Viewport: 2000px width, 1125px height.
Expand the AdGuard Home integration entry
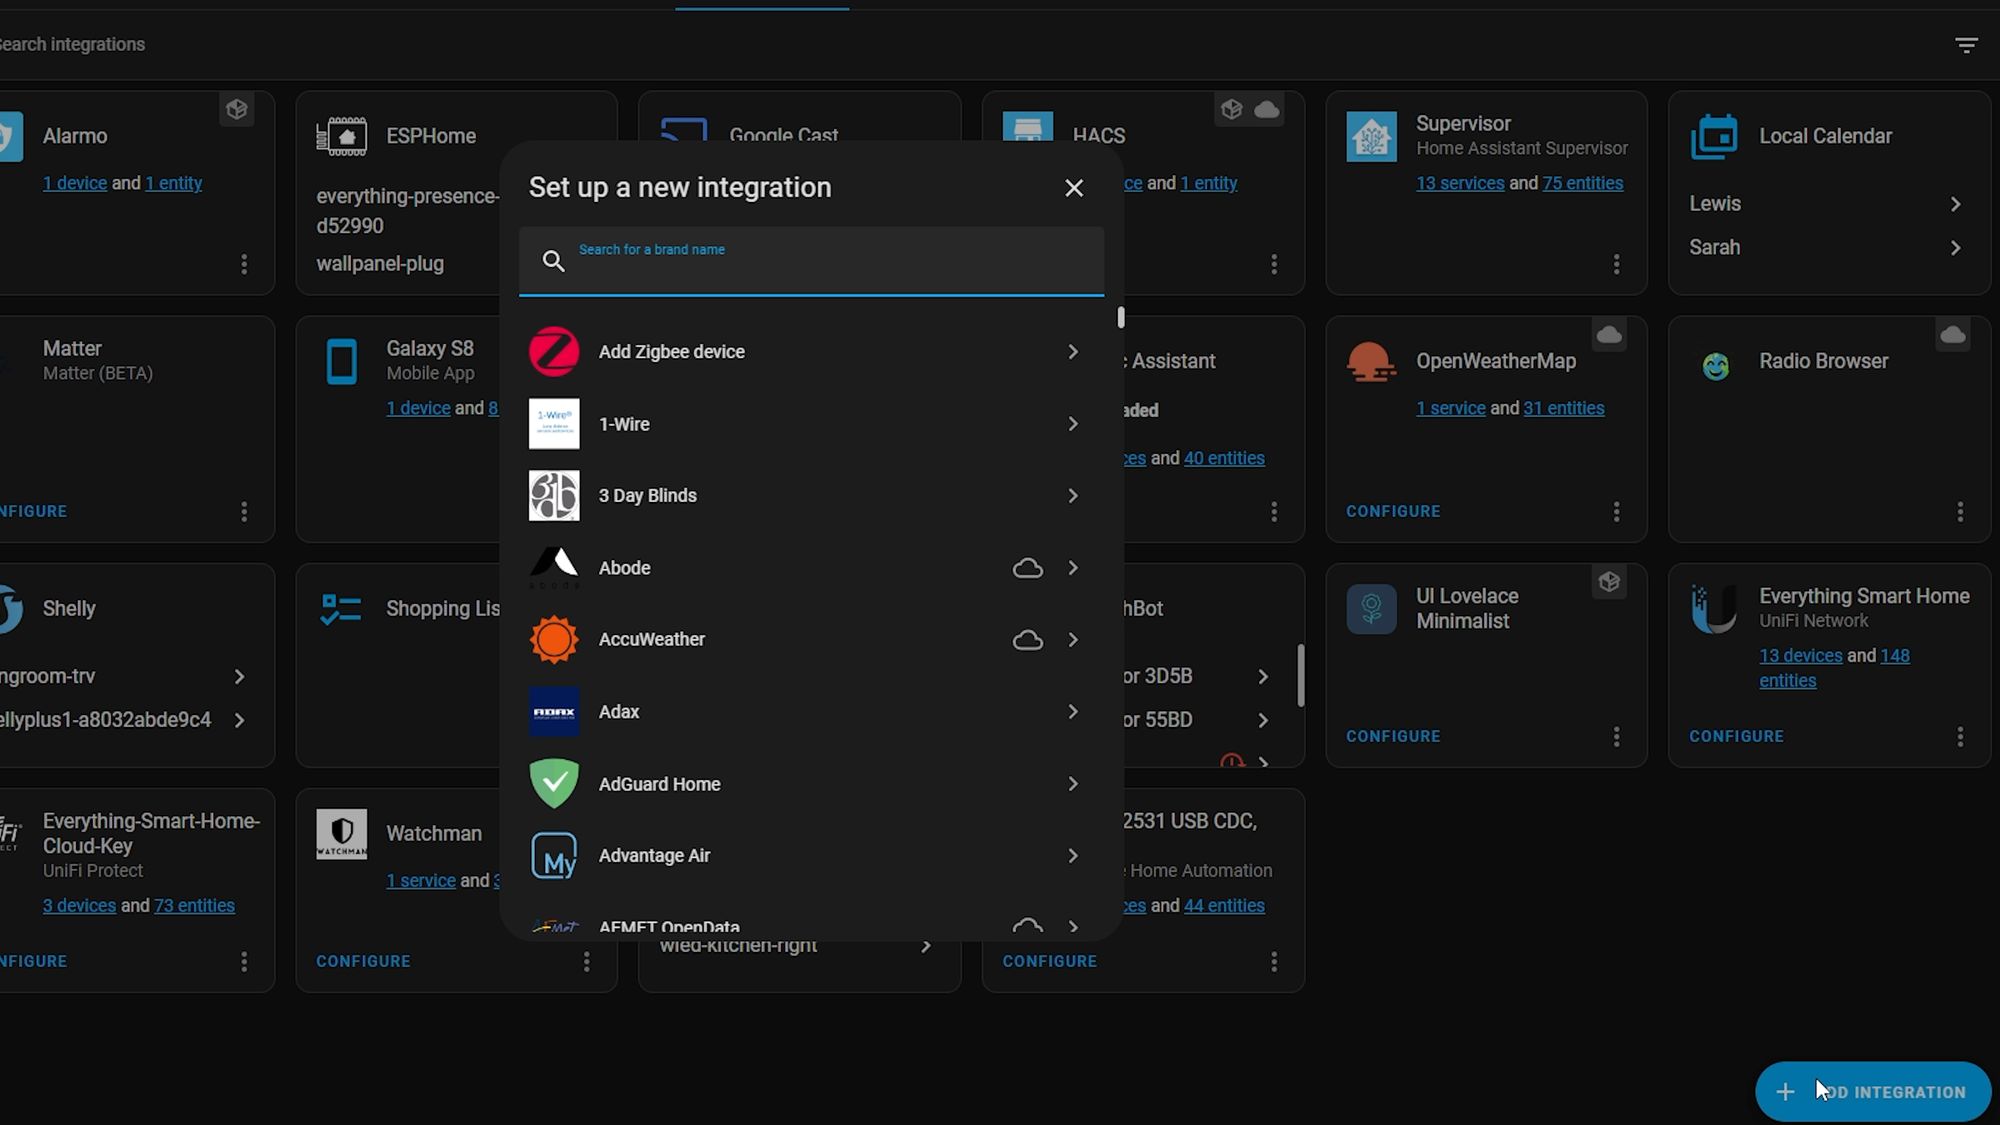tap(1071, 783)
